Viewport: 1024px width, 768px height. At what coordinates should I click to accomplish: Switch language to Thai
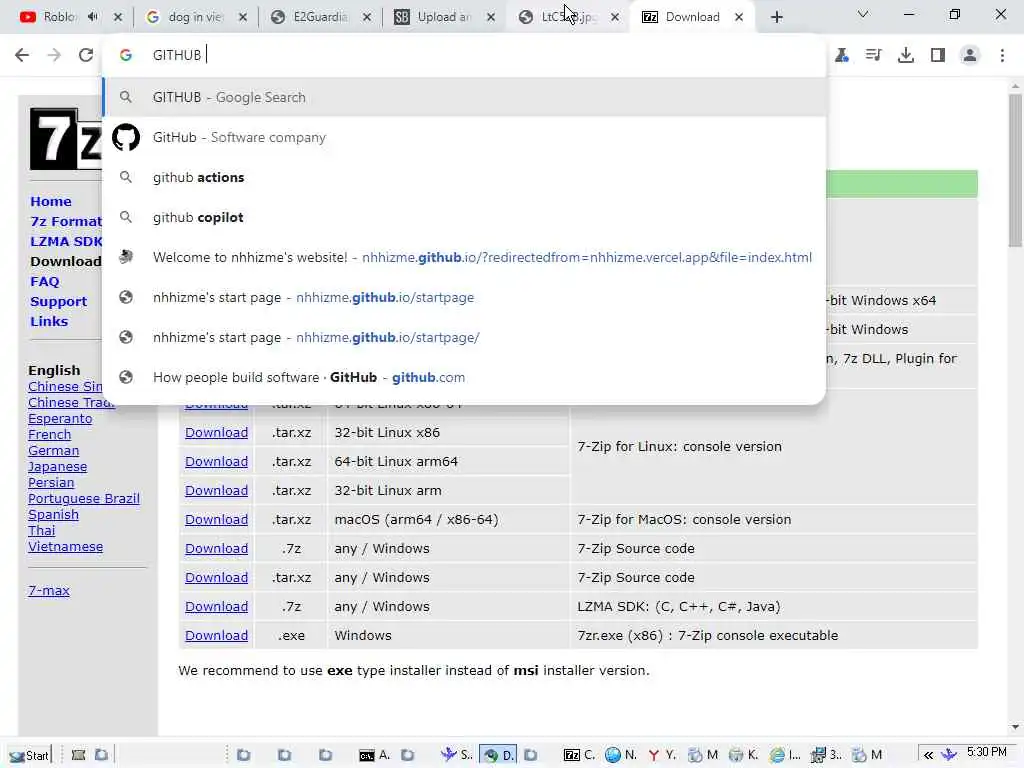click(42, 530)
